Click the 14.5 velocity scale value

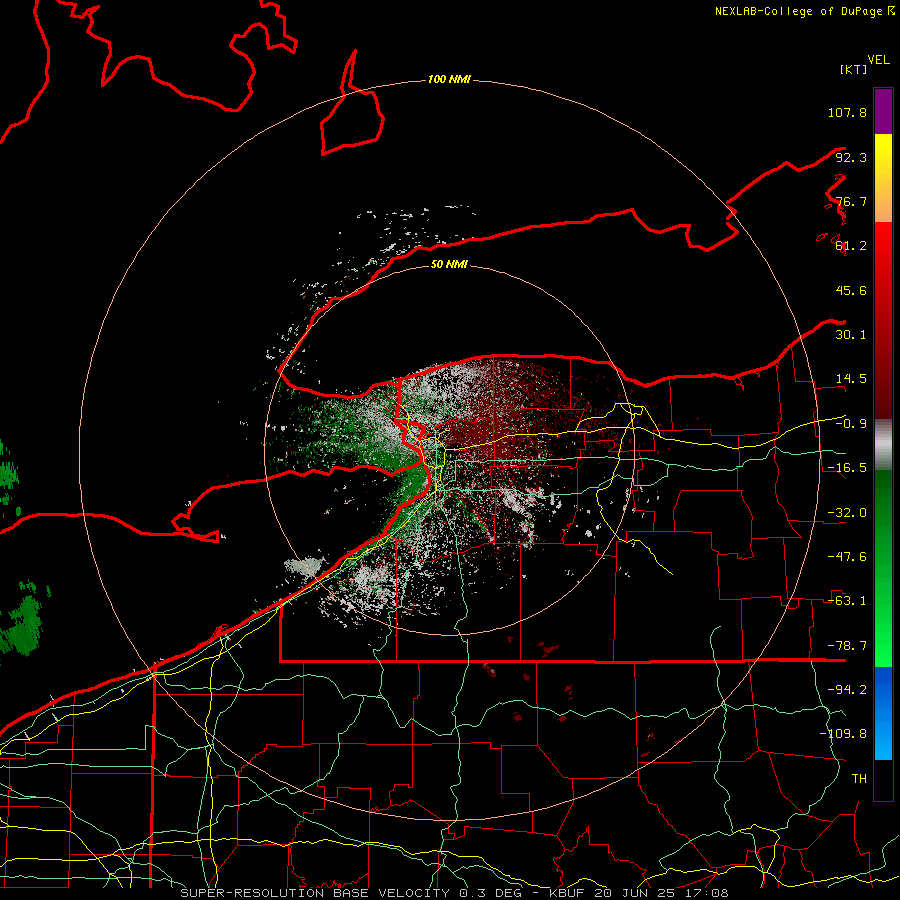(851, 379)
